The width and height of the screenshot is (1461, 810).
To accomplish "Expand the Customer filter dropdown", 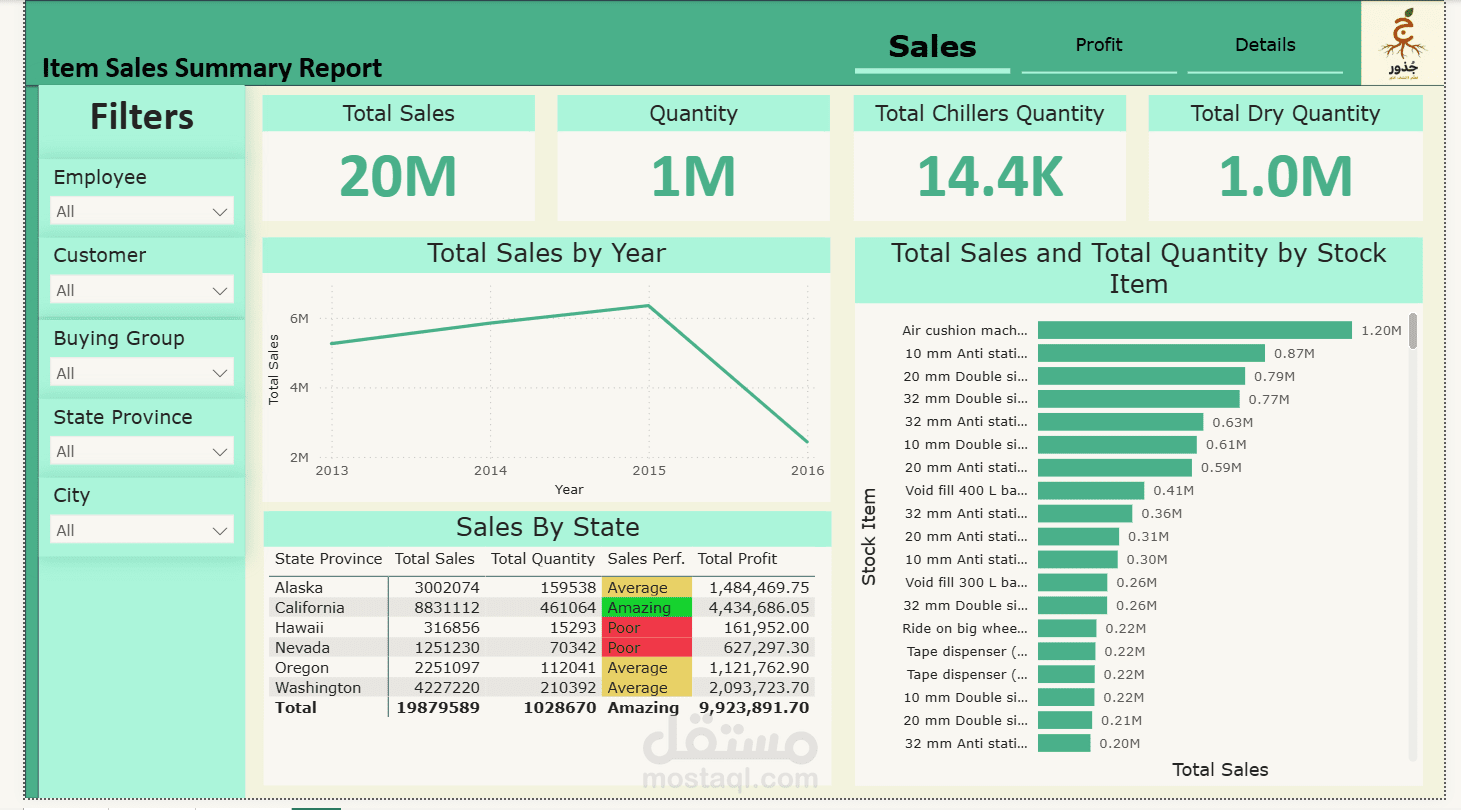I will (x=141, y=290).
